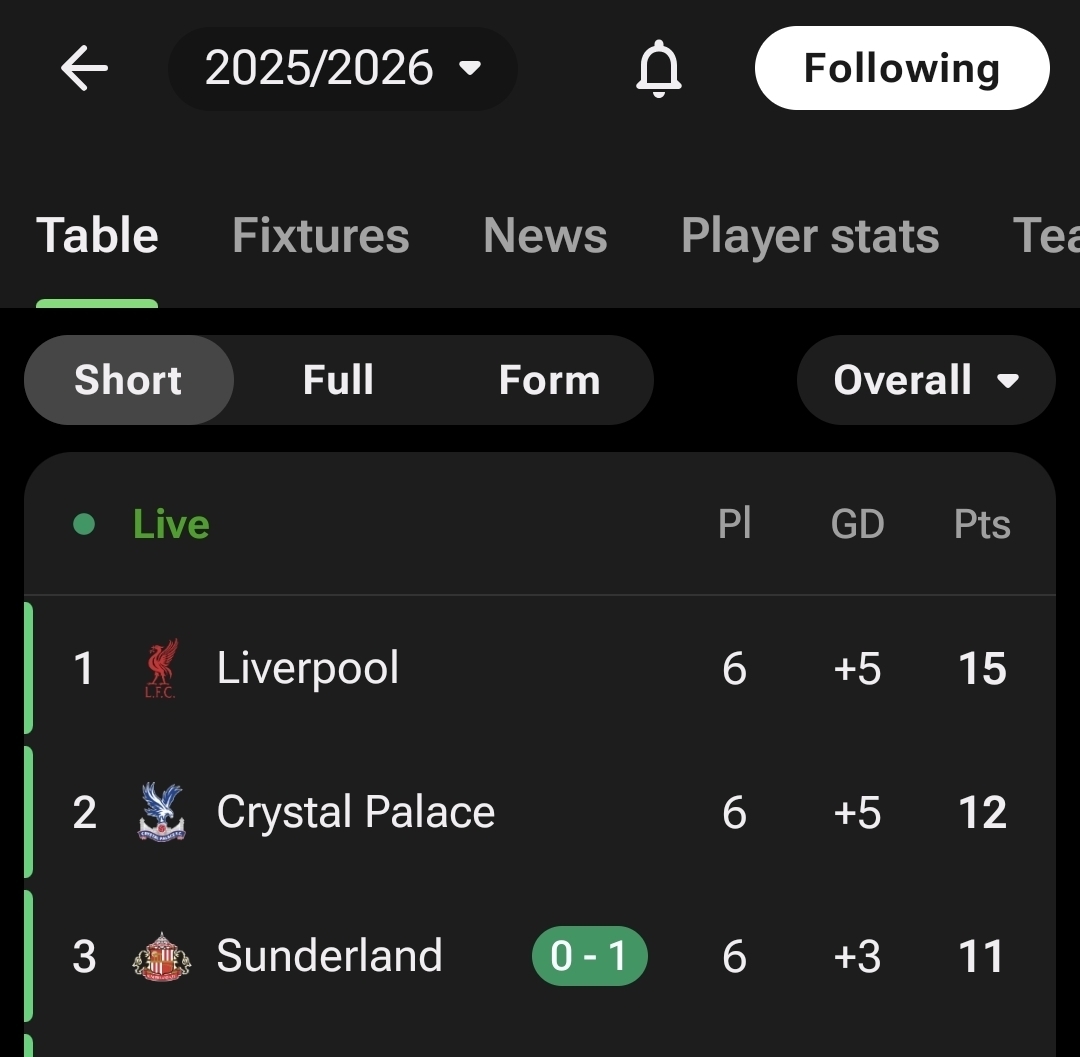This screenshot has height=1057, width=1080.
Task: Open the 2025/2026 season dropdown
Action: (x=343, y=69)
